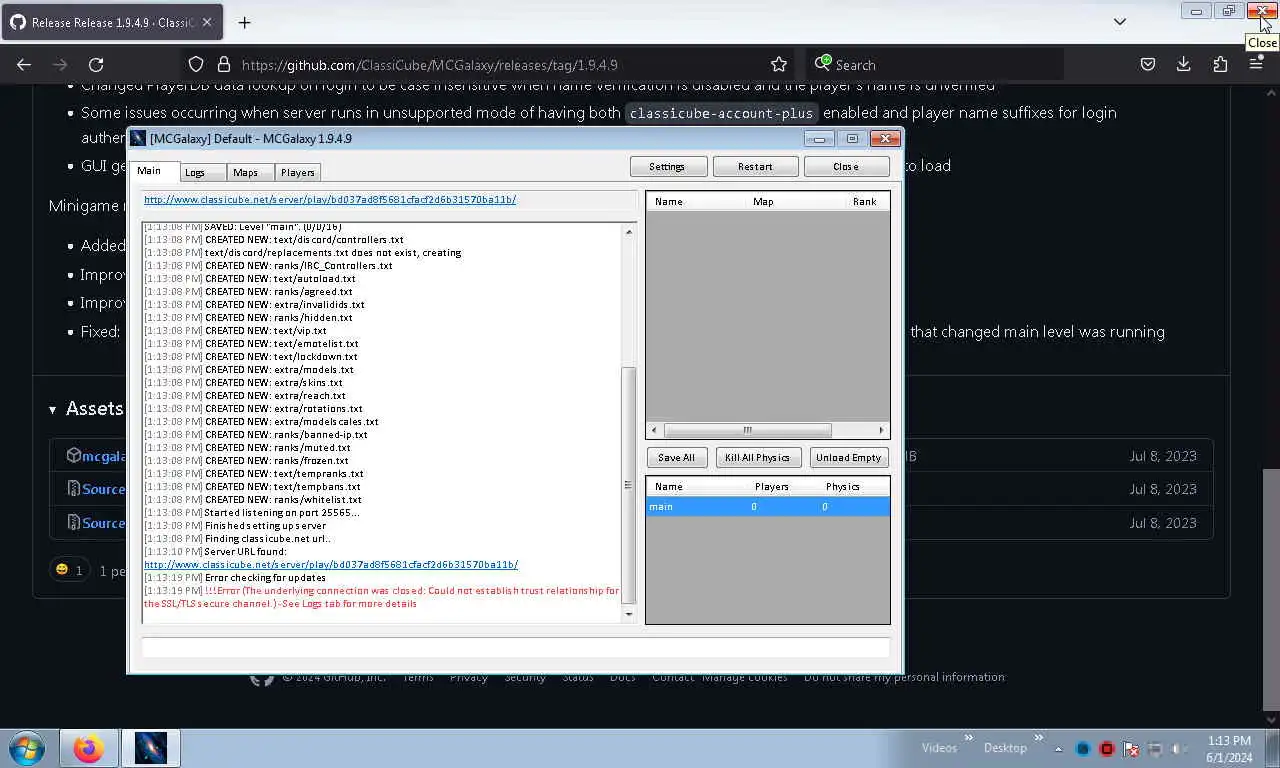
Task: Go back in Firefox with the back arrow
Action: tap(24, 65)
